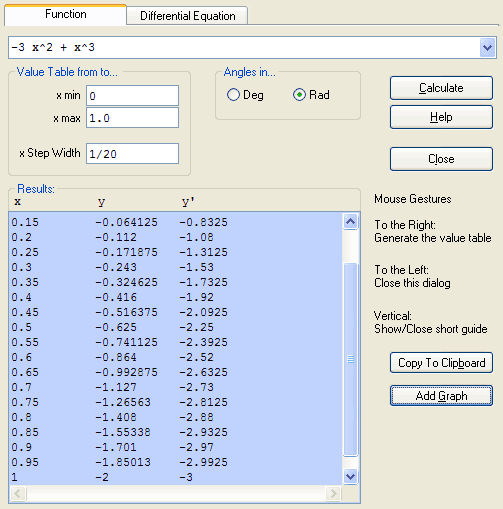Click the y' value -1.7325
The height and width of the screenshot is (509, 503).
(203, 282)
